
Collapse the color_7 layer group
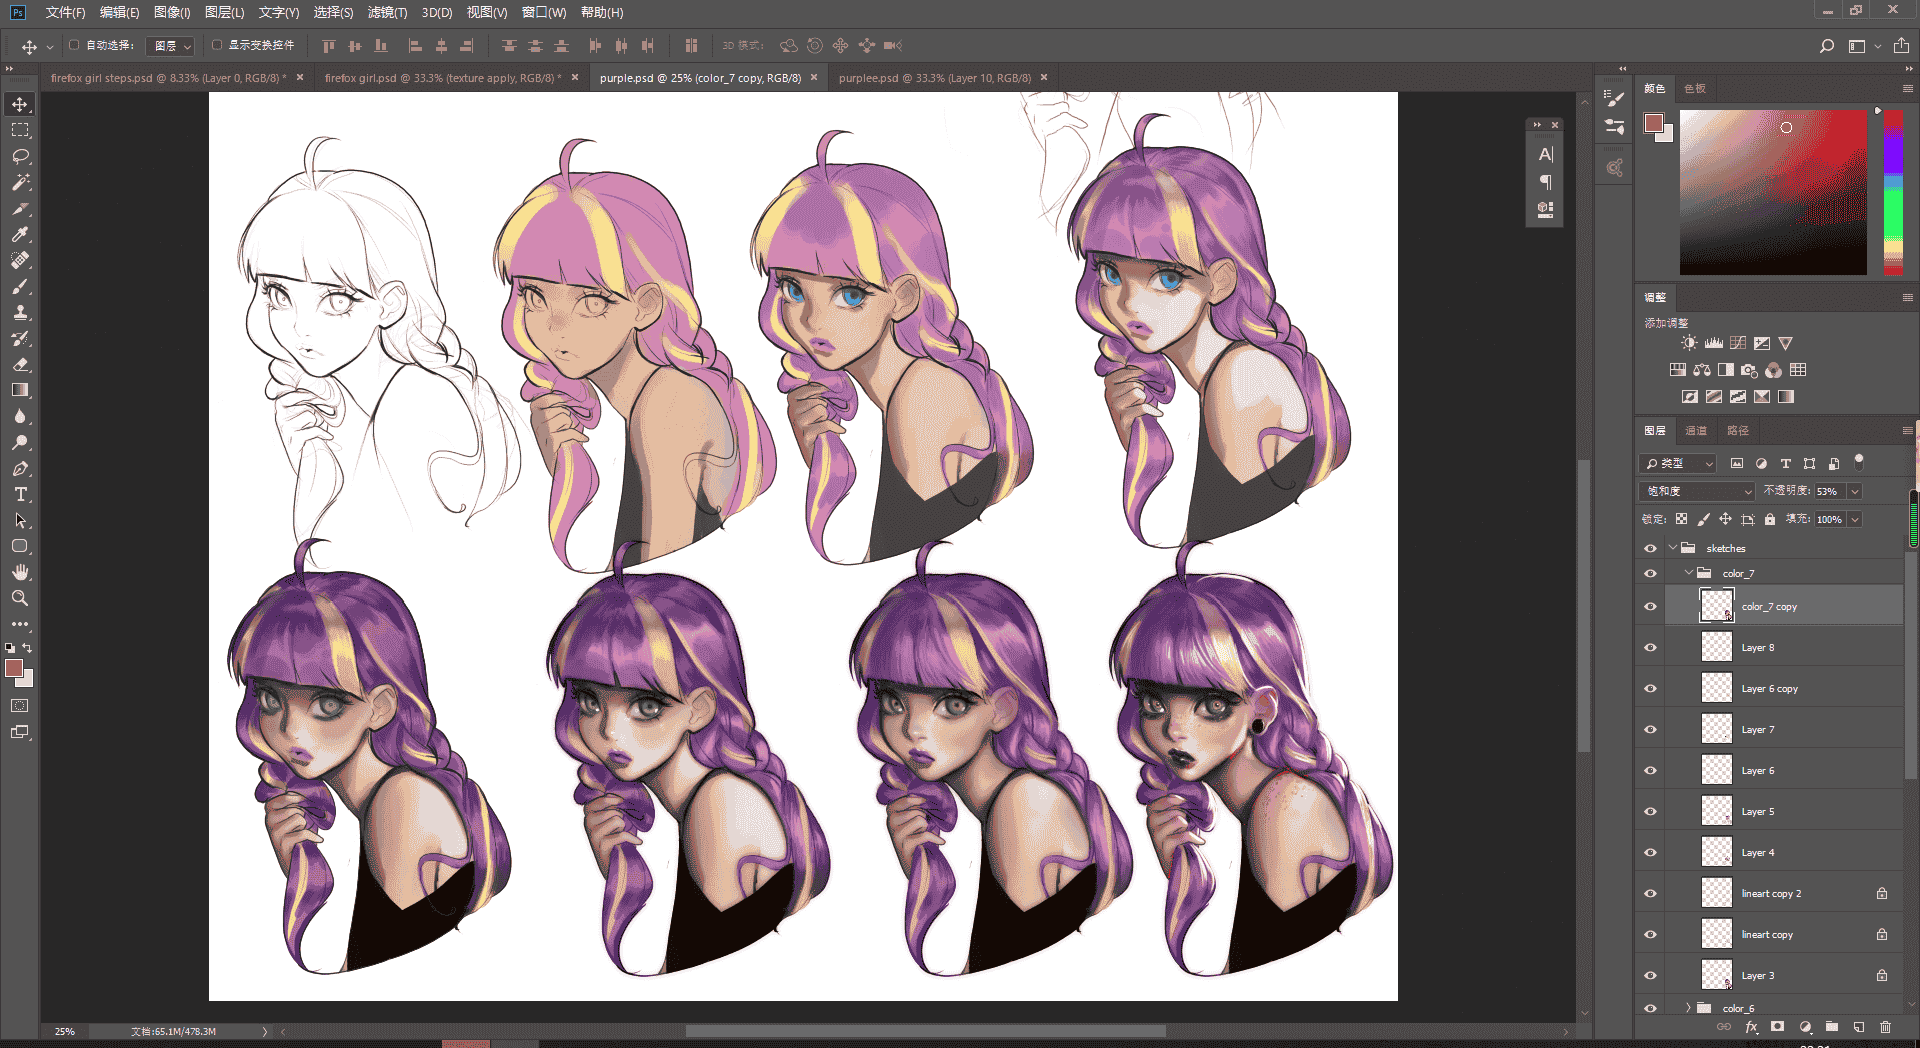pos(1689,573)
